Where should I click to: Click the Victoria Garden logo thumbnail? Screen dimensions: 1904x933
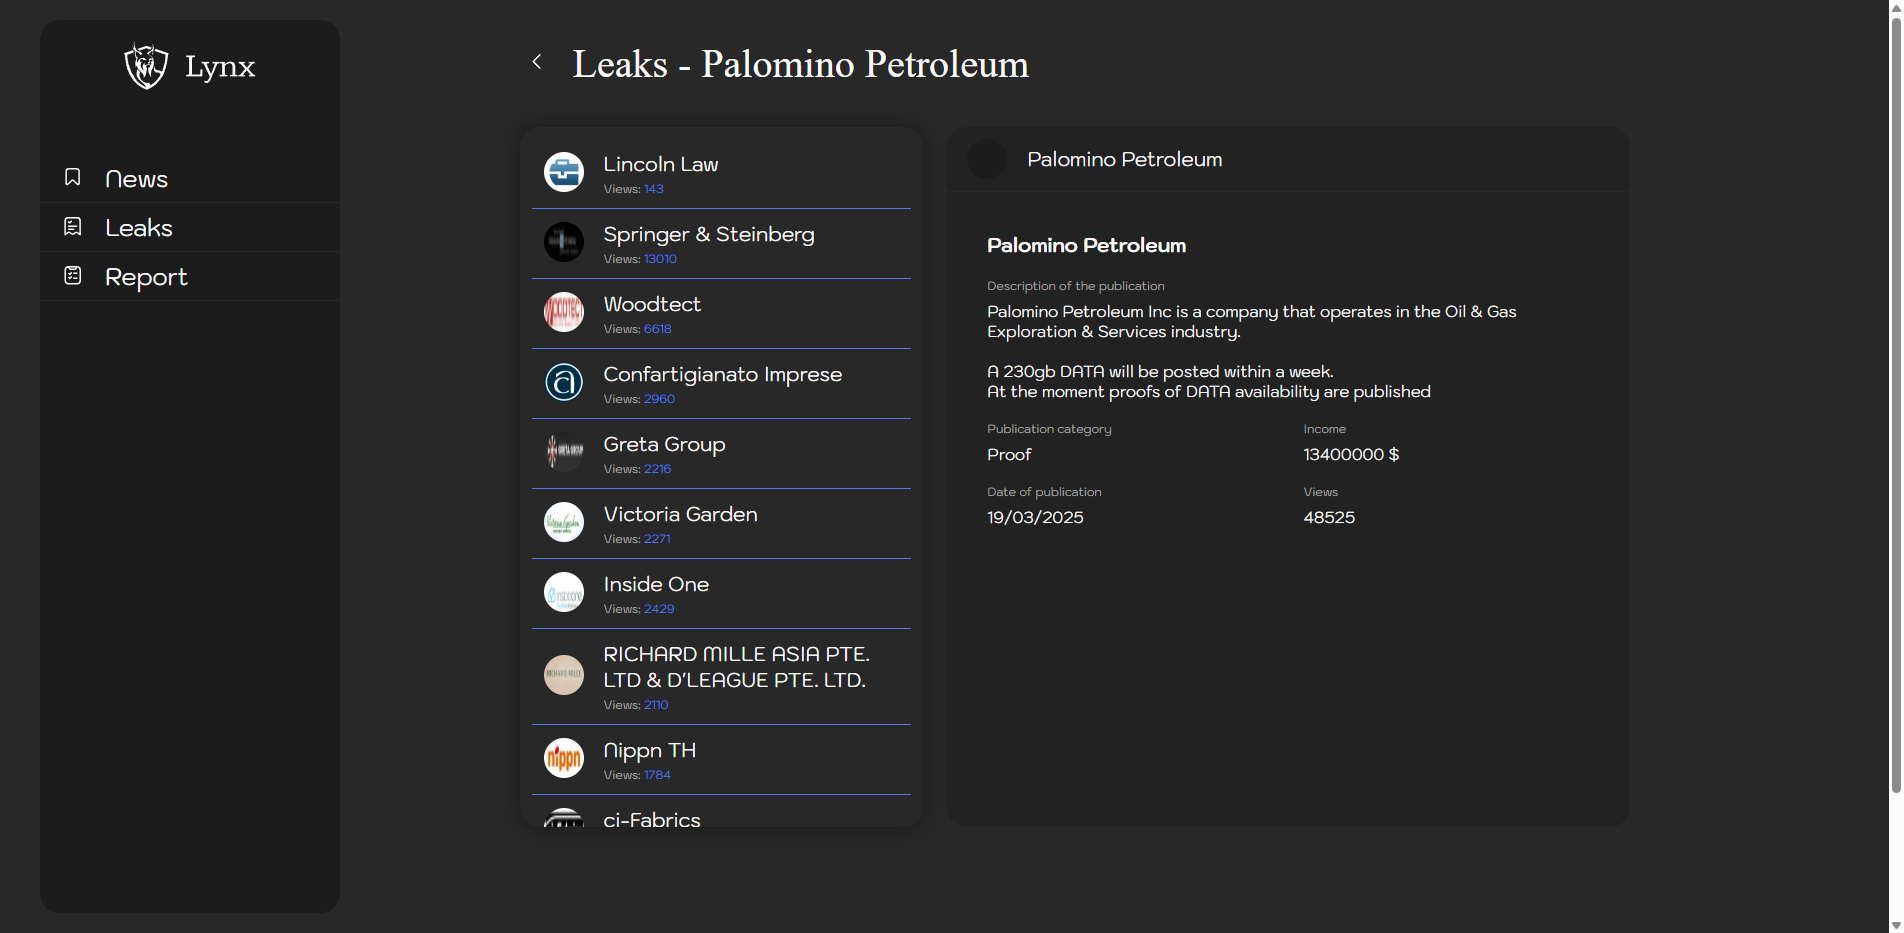[564, 522]
